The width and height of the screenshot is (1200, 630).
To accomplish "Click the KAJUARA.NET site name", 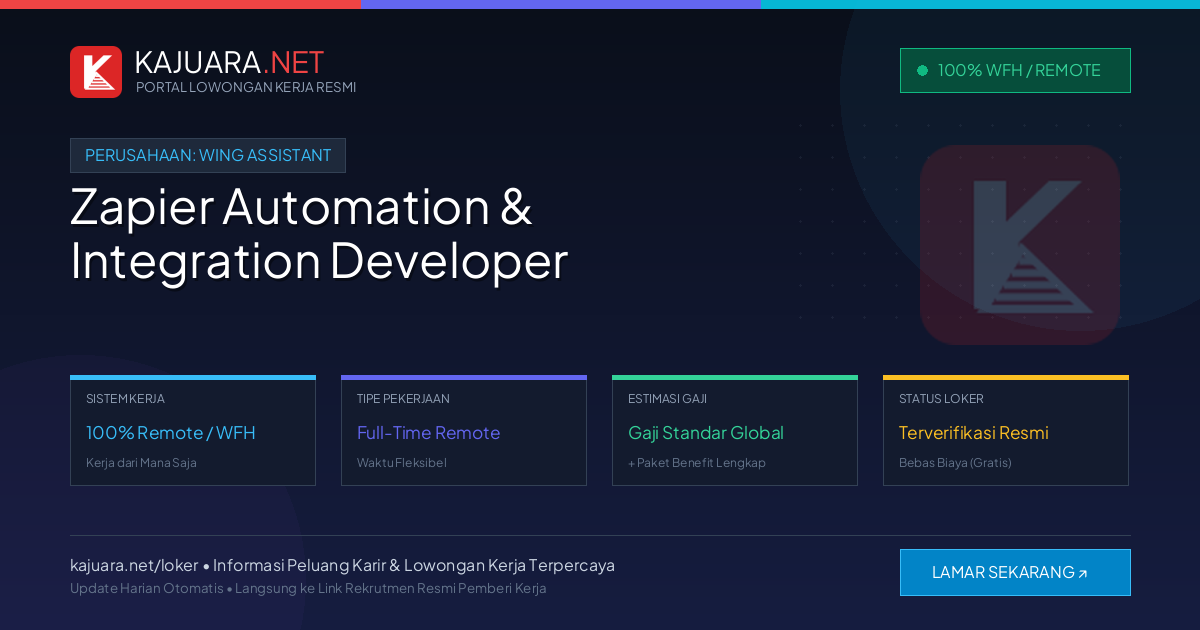I will tap(229, 62).
